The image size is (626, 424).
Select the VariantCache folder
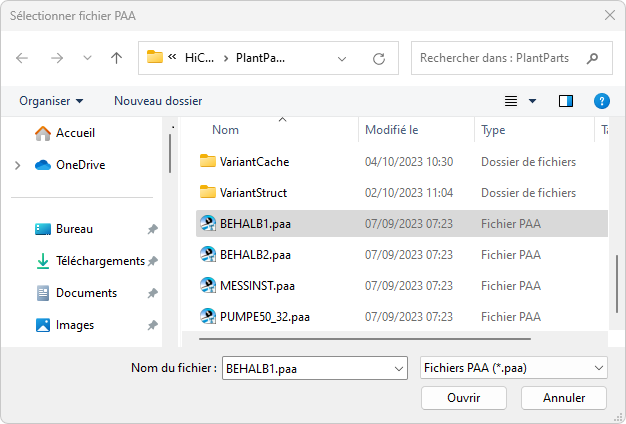coord(254,161)
